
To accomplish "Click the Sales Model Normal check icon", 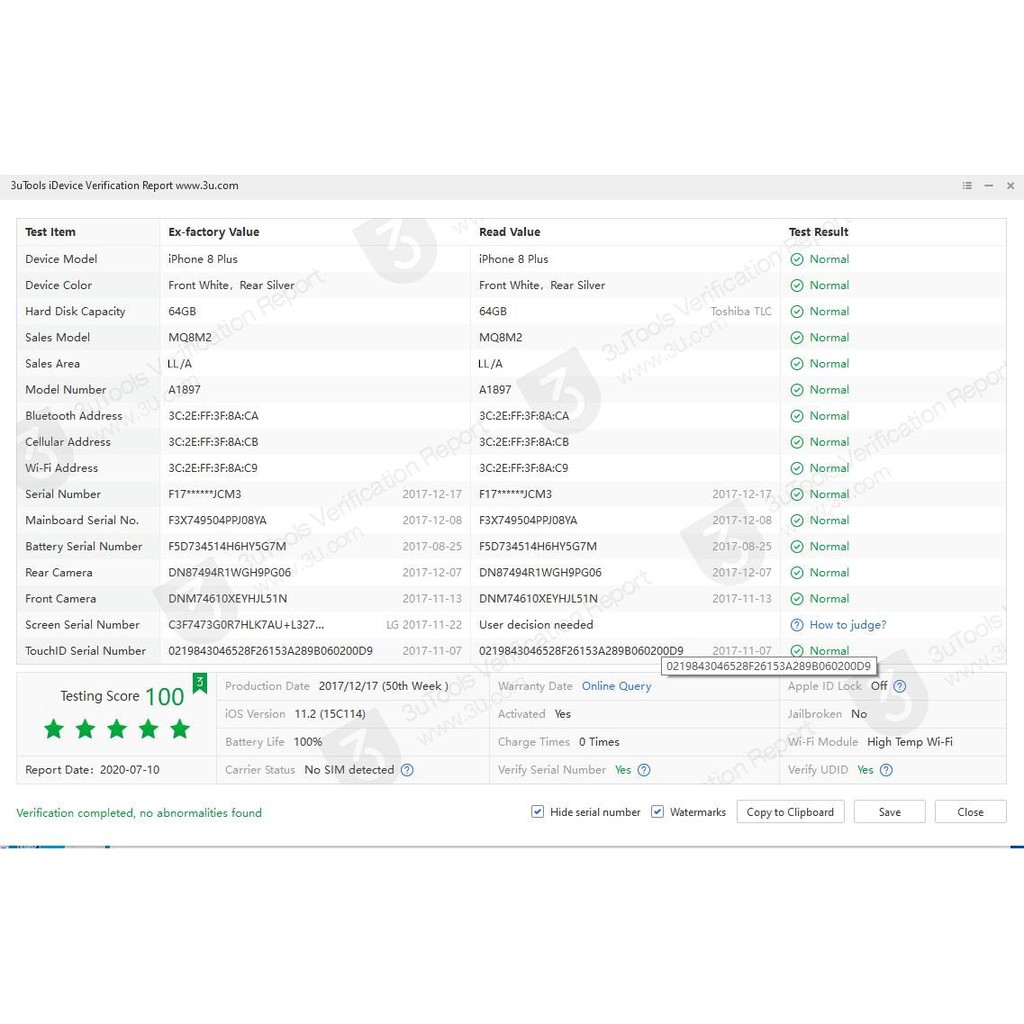I will point(797,338).
